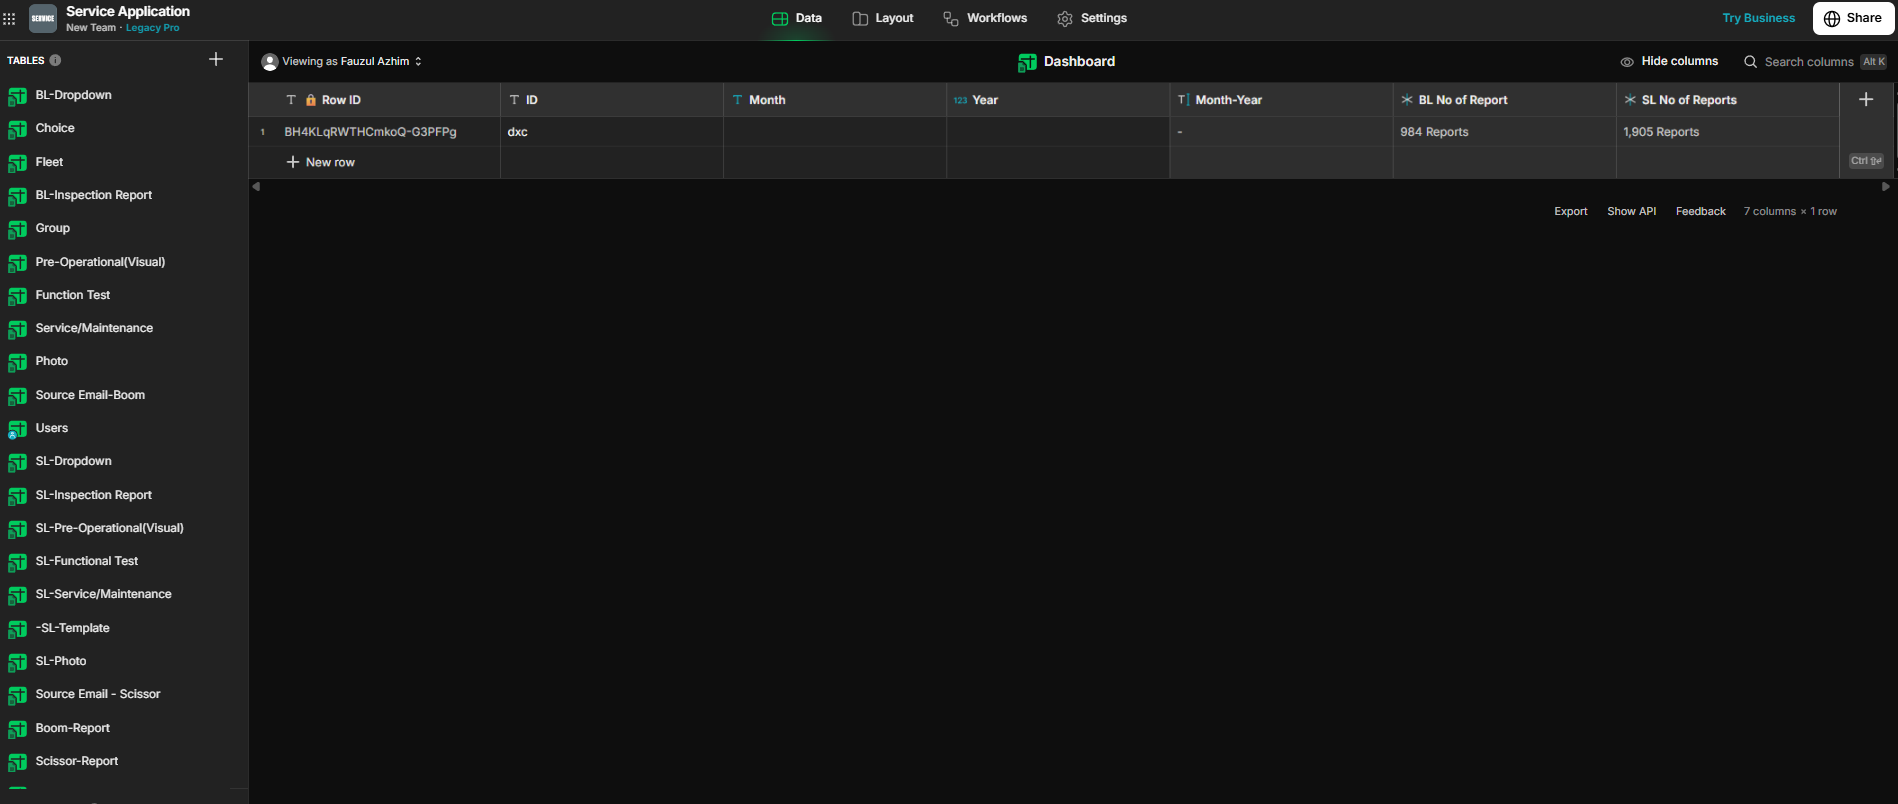Screen dimensions: 1898x804
Task: Switch to the Settings tab
Action: [1092, 19]
